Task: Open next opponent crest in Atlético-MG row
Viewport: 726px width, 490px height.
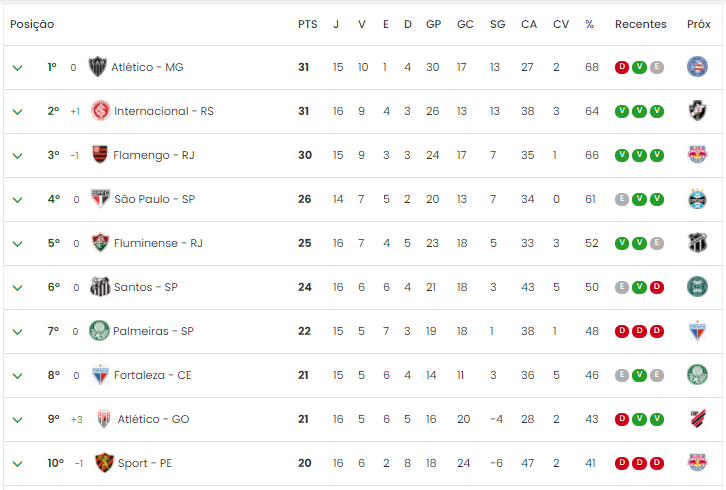Action: point(697,67)
